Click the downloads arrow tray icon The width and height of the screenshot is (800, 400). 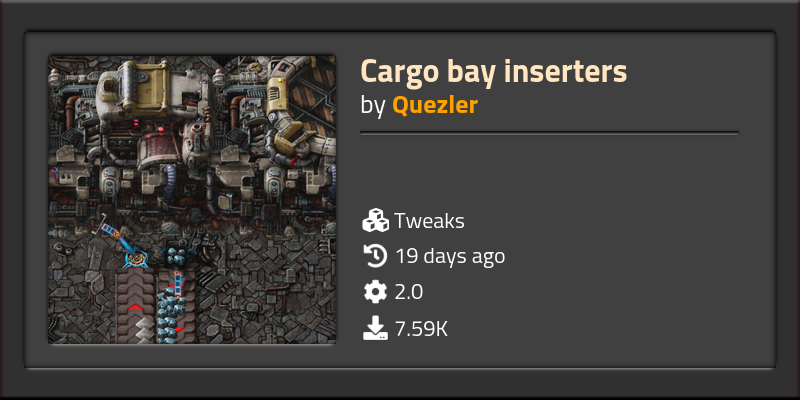coord(375,327)
